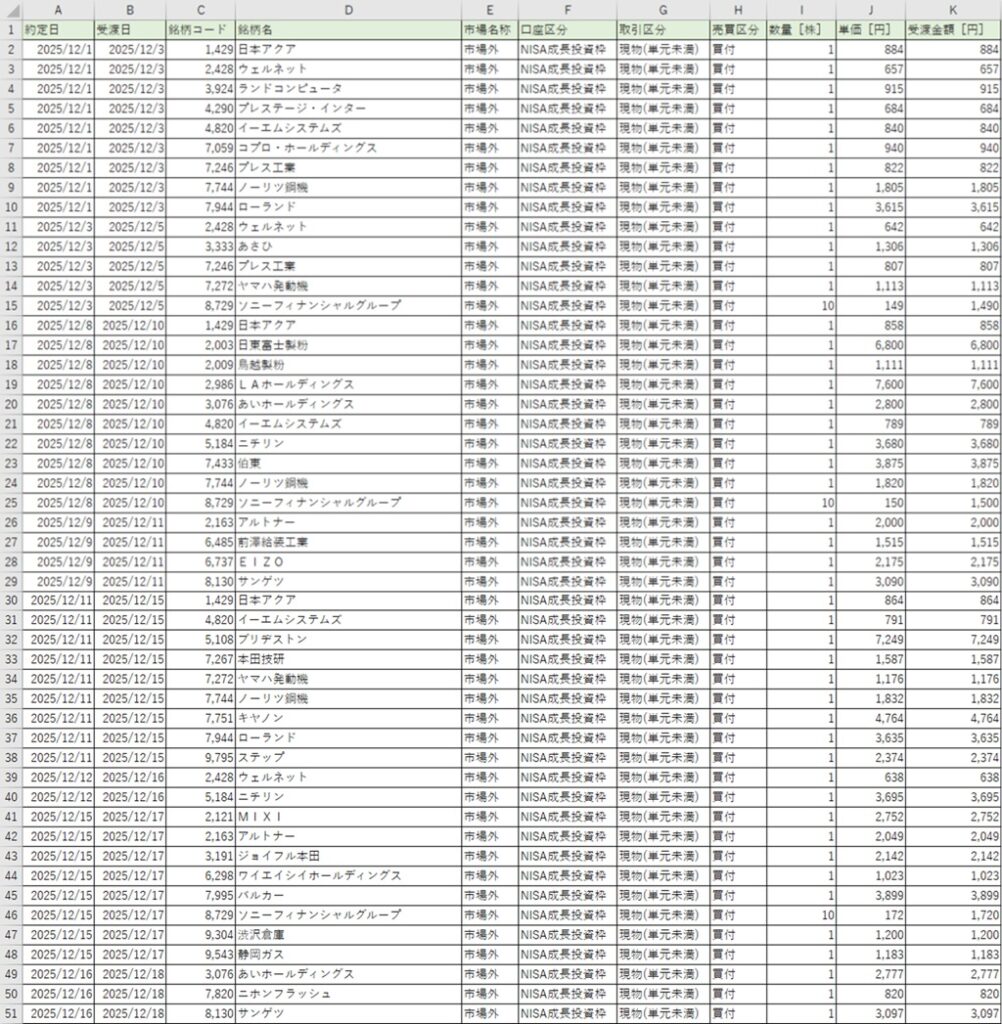Click the 数量 [株] header cell
1002x1024 pixels.
click(x=800, y=30)
